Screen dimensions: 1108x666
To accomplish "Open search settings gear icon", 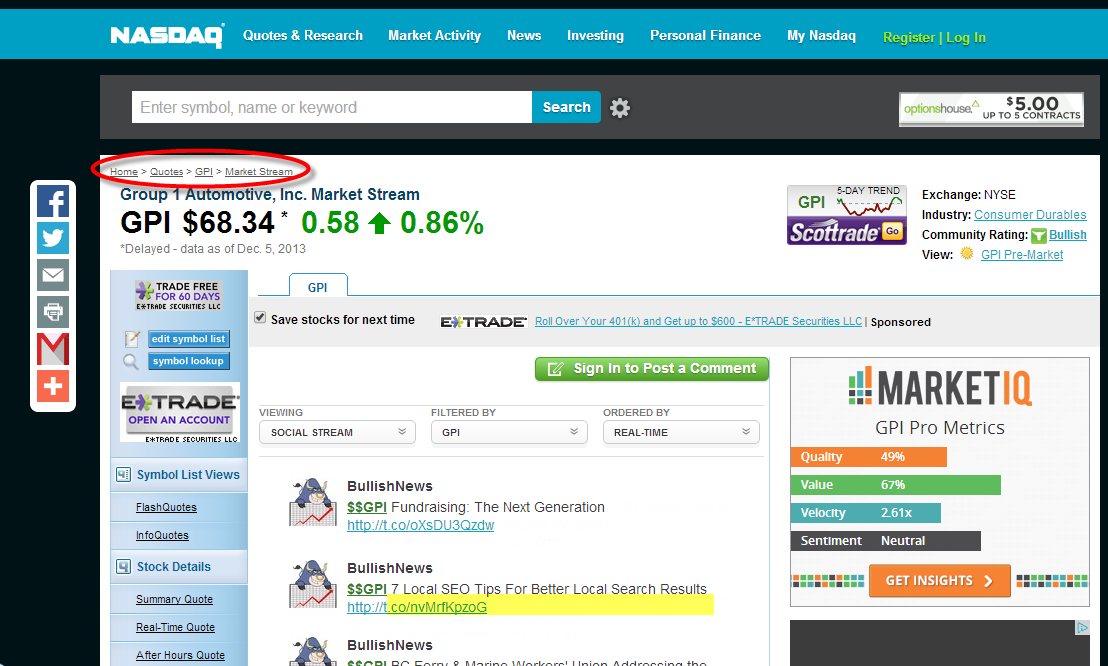I will 620,107.
